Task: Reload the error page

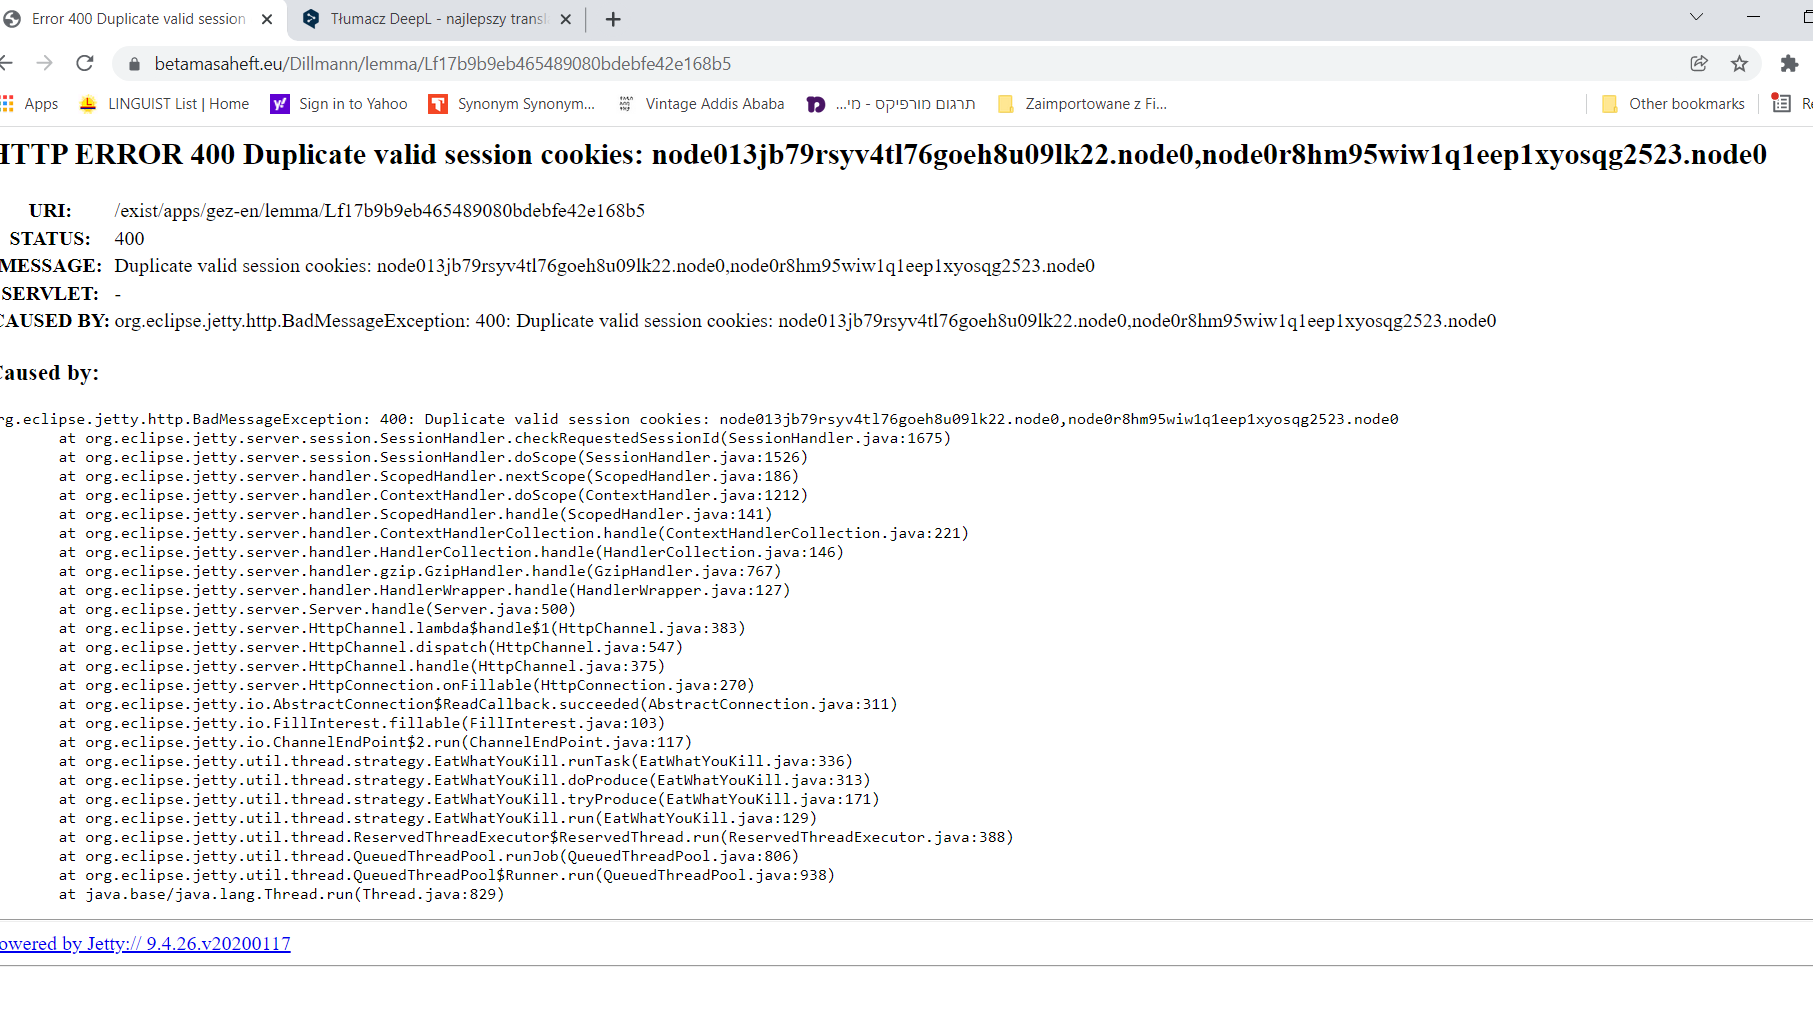Action: coord(85,63)
